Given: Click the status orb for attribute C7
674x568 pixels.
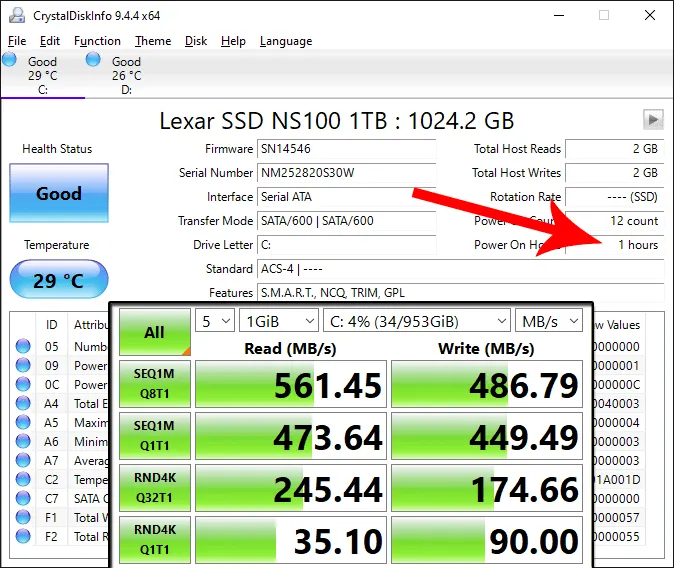Looking at the screenshot, I should (x=23, y=498).
